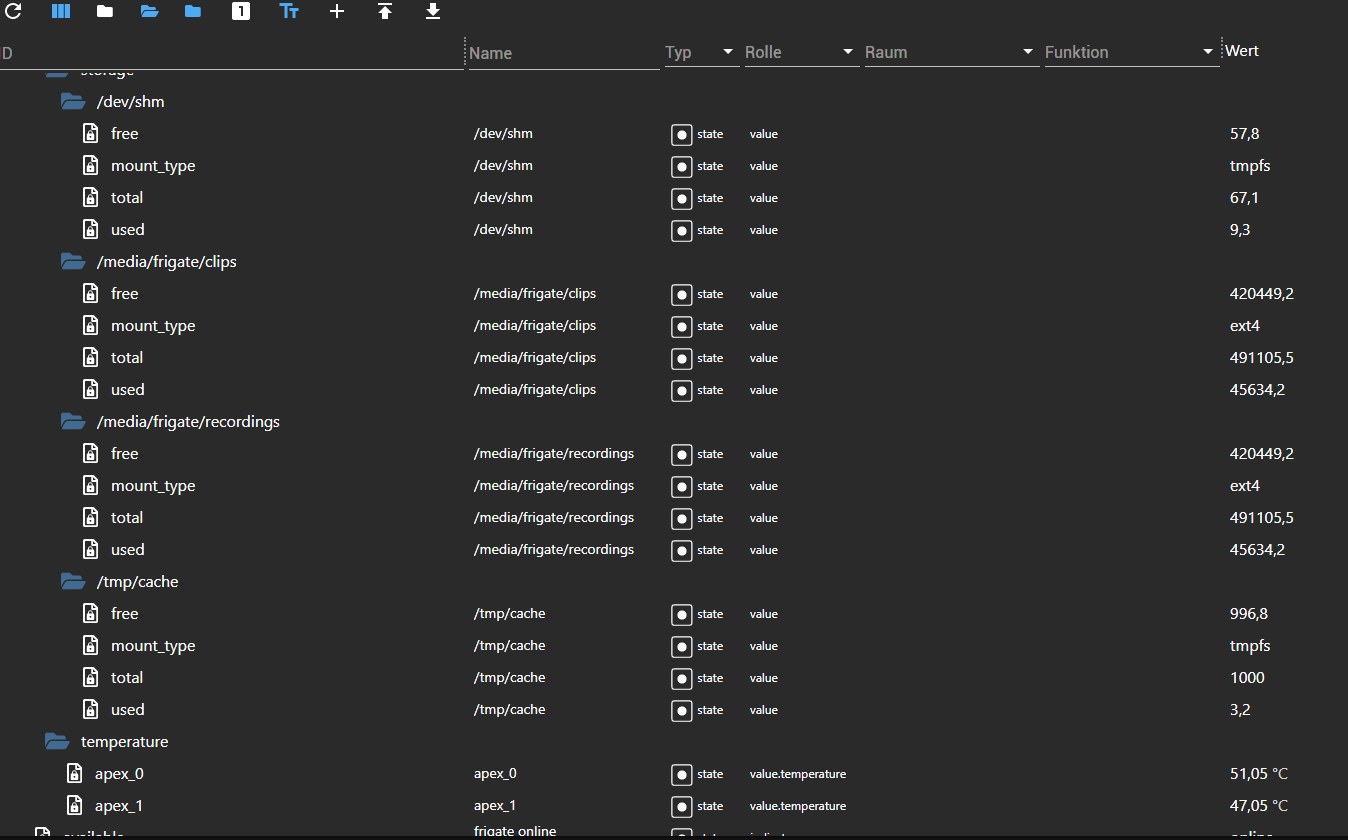Select the apex_0 temperature state
Screen dimensions: 1348x840
(x=119, y=774)
